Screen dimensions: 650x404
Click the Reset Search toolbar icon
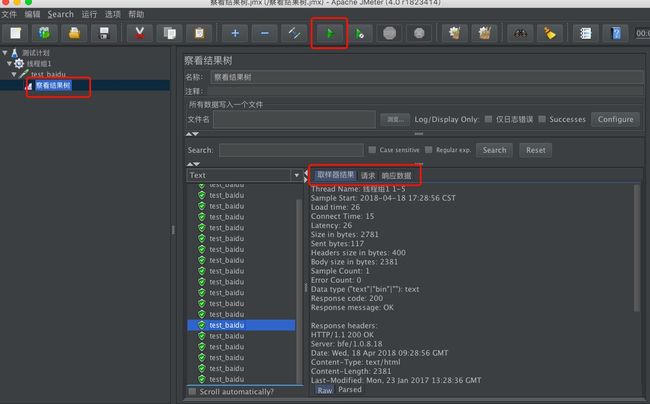point(550,33)
